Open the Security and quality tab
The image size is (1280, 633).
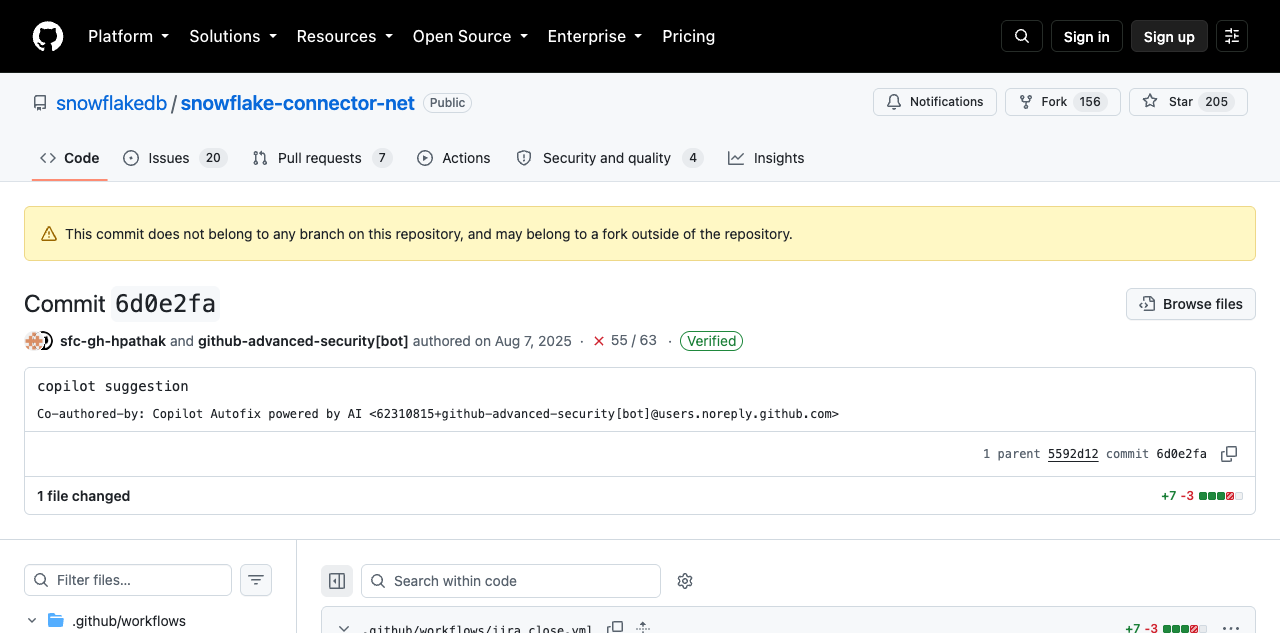610,158
